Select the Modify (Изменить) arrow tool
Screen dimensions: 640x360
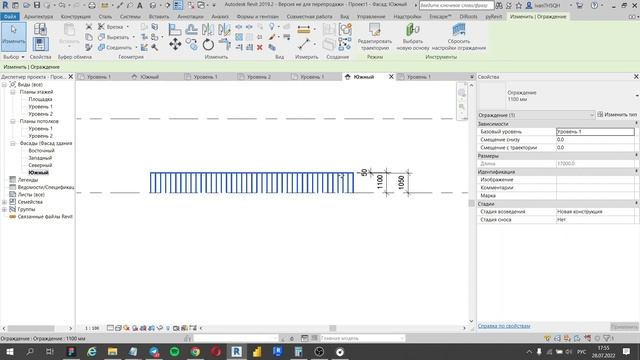(x=13, y=37)
